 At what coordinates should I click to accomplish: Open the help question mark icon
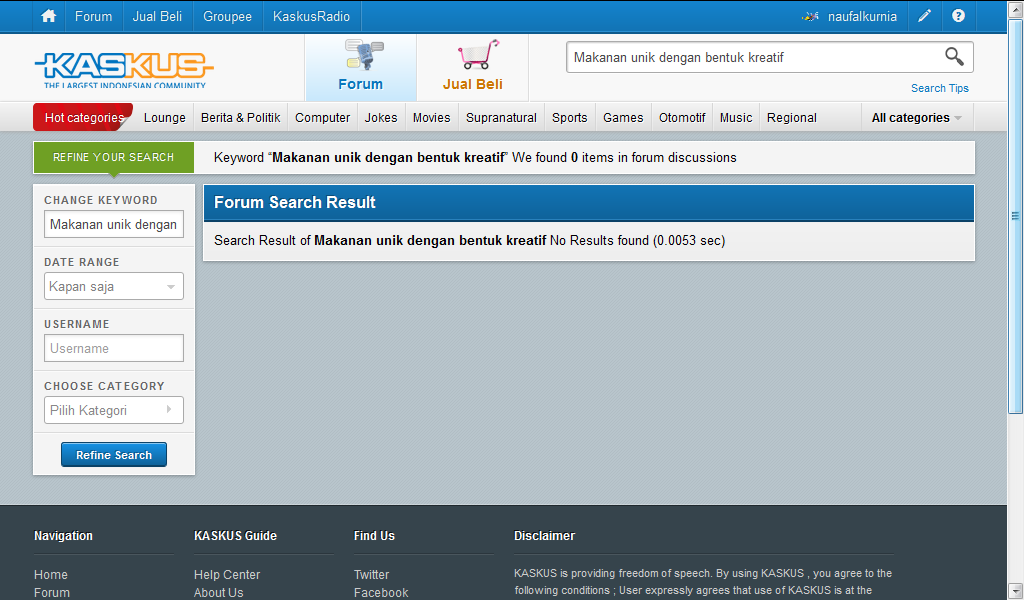coord(958,16)
